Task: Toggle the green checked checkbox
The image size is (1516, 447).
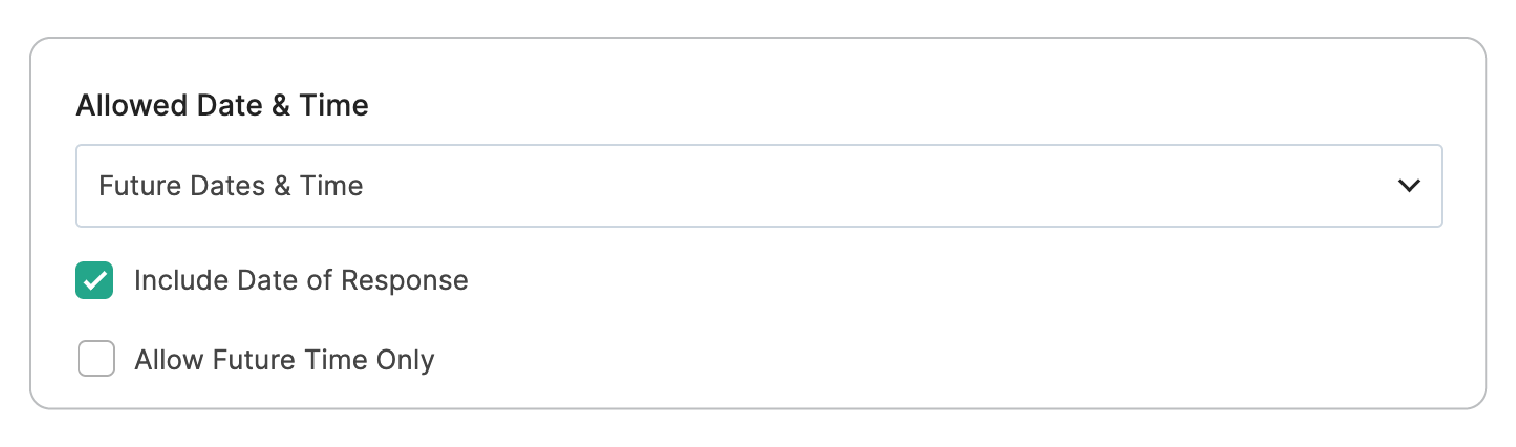Action: 94,281
